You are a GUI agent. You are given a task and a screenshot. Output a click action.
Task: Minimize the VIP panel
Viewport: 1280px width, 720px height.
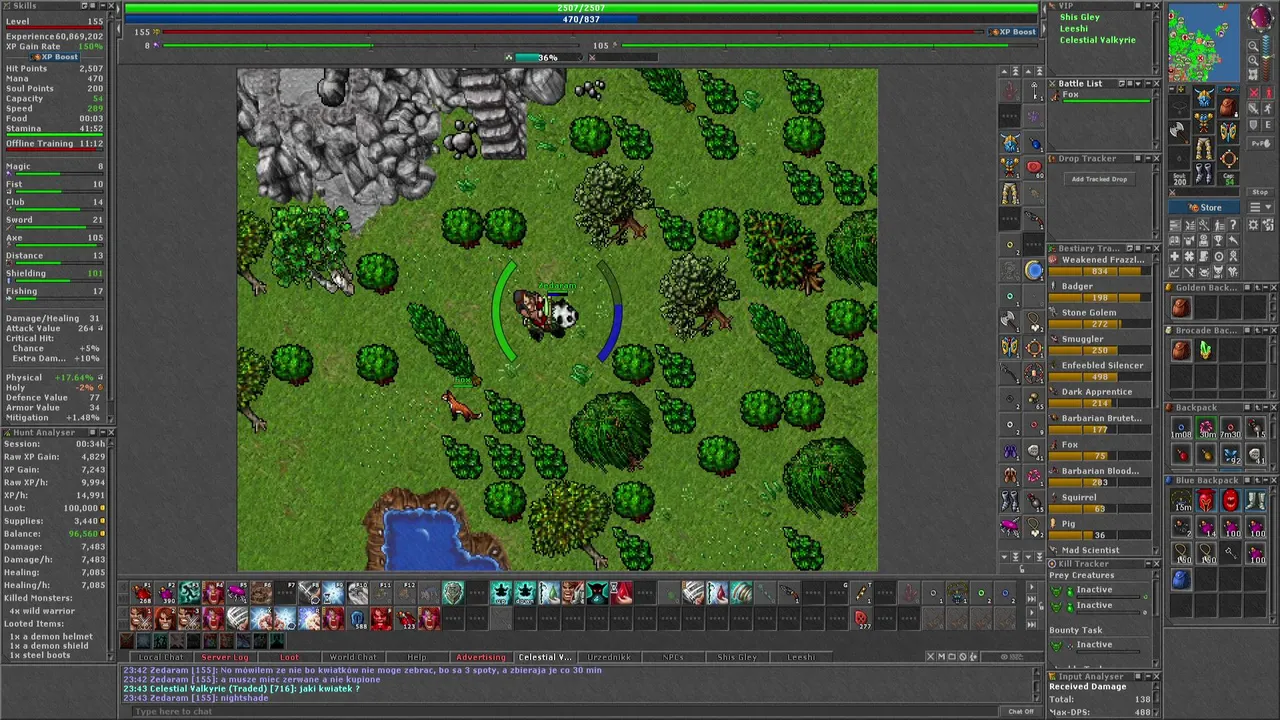coord(1148,6)
